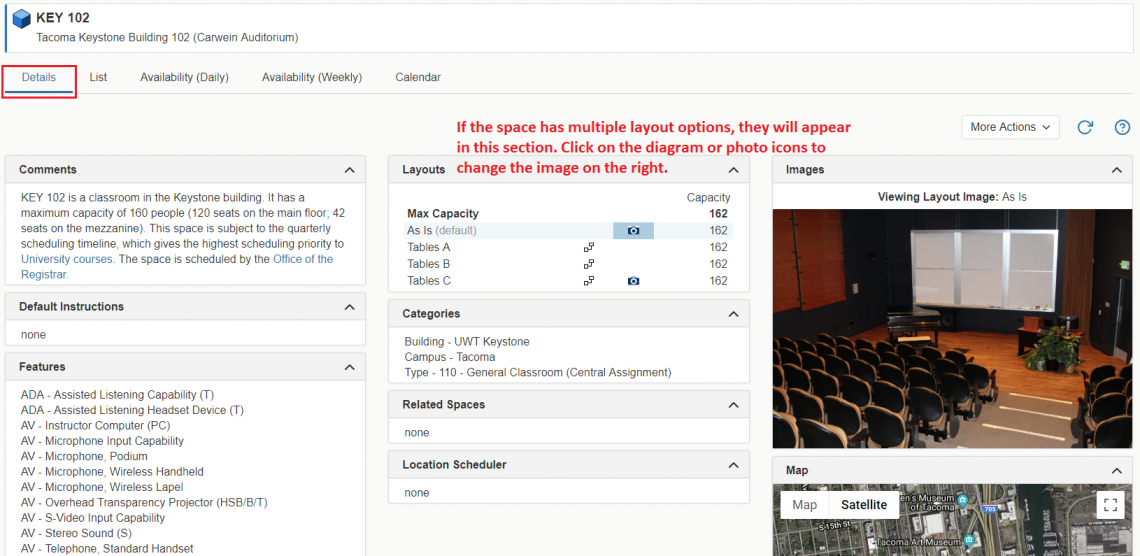Collapse the Layouts panel
1140x556 pixels.
click(x=733, y=170)
